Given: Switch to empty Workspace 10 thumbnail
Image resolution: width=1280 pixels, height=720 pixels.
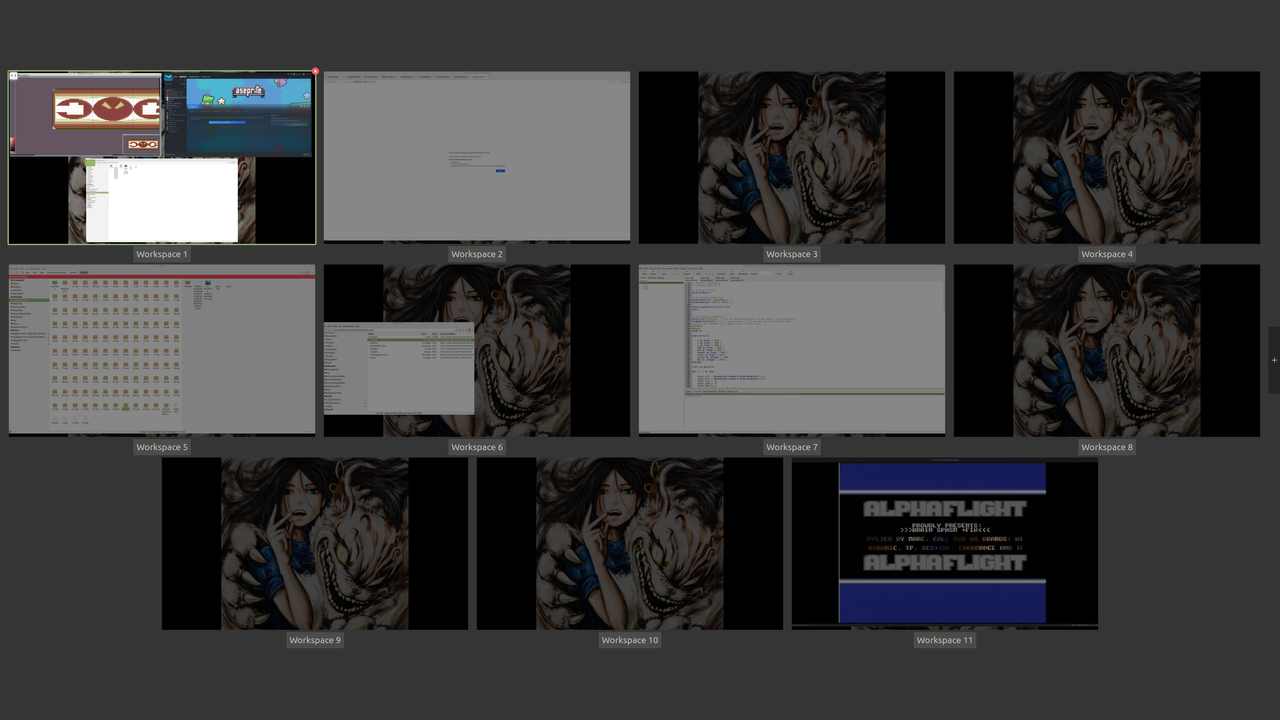Looking at the screenshot, I should click(x=630, y=543).
